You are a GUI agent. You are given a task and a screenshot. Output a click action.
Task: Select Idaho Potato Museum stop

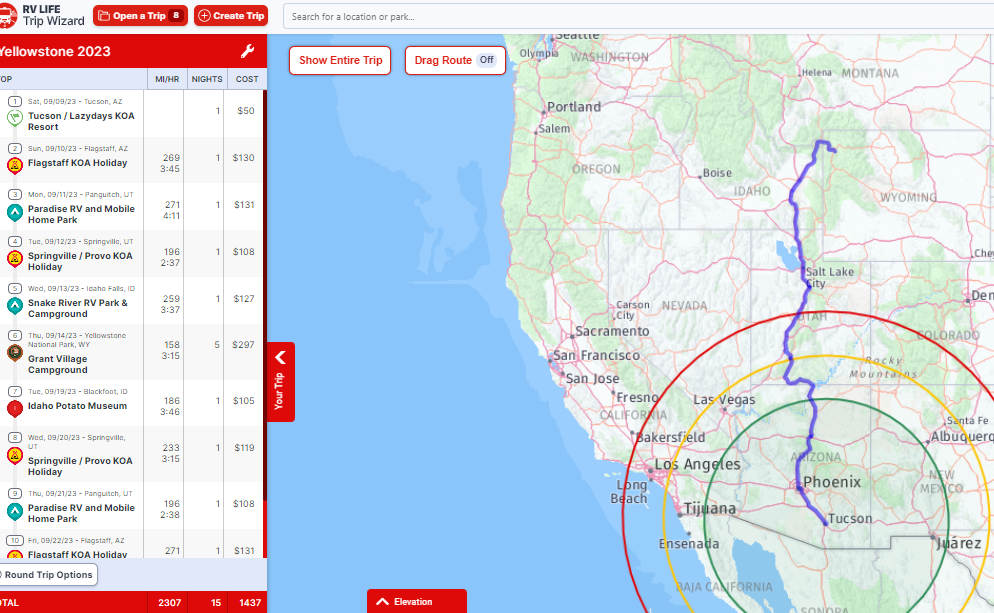pyautogui.click(x=77, y=406)
